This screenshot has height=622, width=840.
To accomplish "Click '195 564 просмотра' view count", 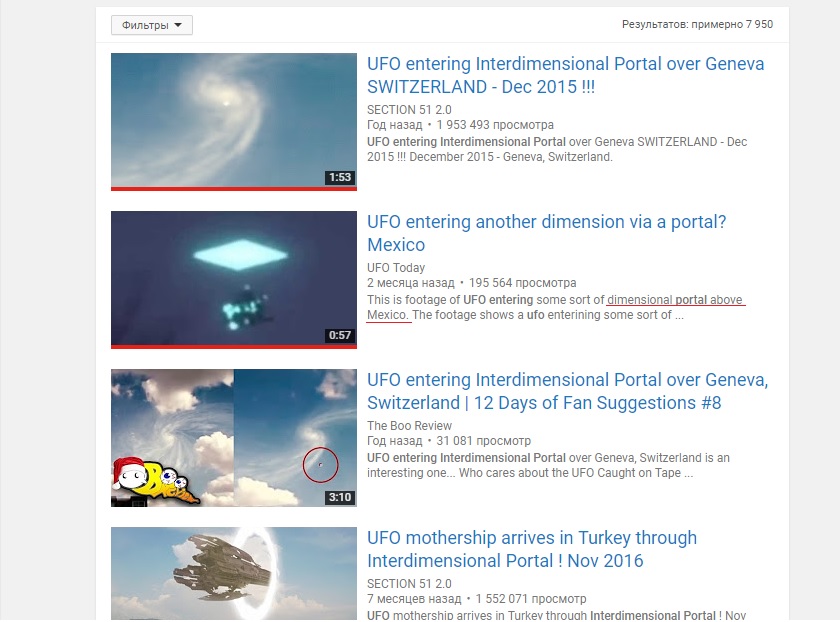I will click(523, 283).
